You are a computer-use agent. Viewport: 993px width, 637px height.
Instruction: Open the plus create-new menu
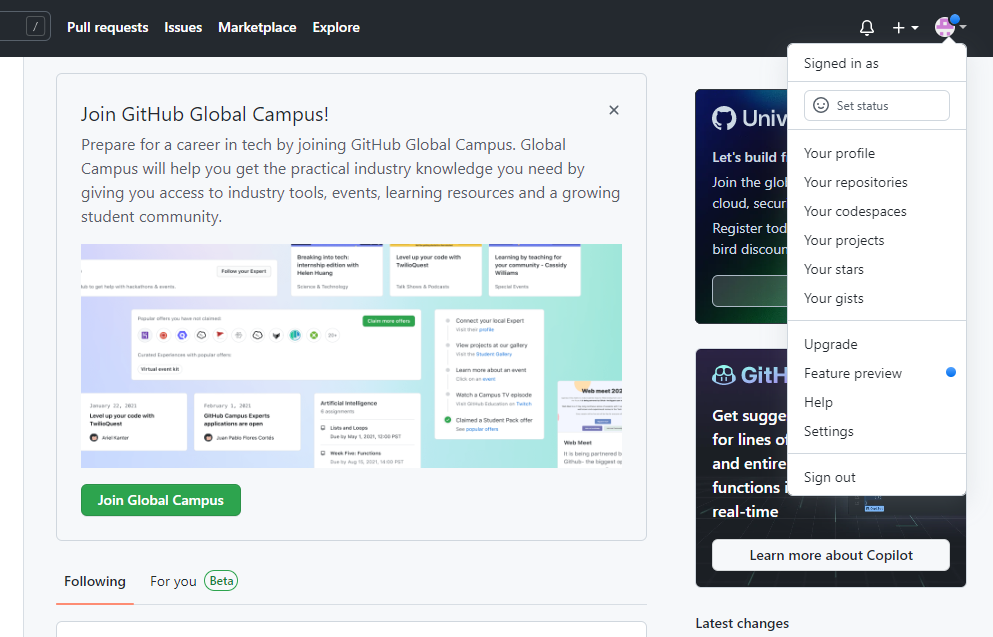point(905,28)
